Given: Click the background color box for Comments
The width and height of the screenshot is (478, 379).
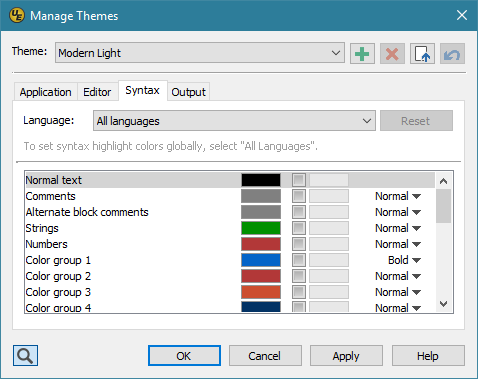Looking at the screenshot, I should (329, 196).
